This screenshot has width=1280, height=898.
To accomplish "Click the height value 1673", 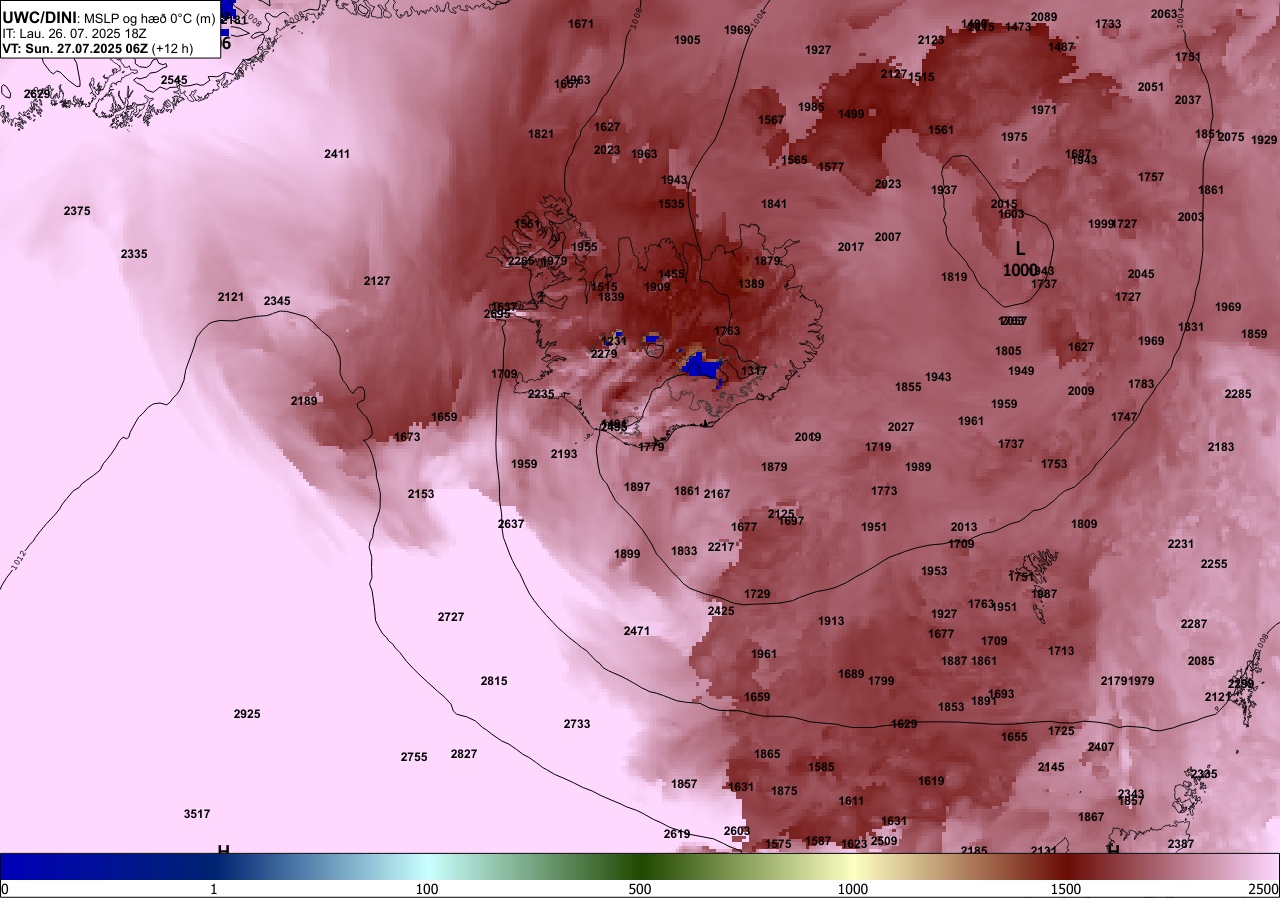I will tap(407, 437).
